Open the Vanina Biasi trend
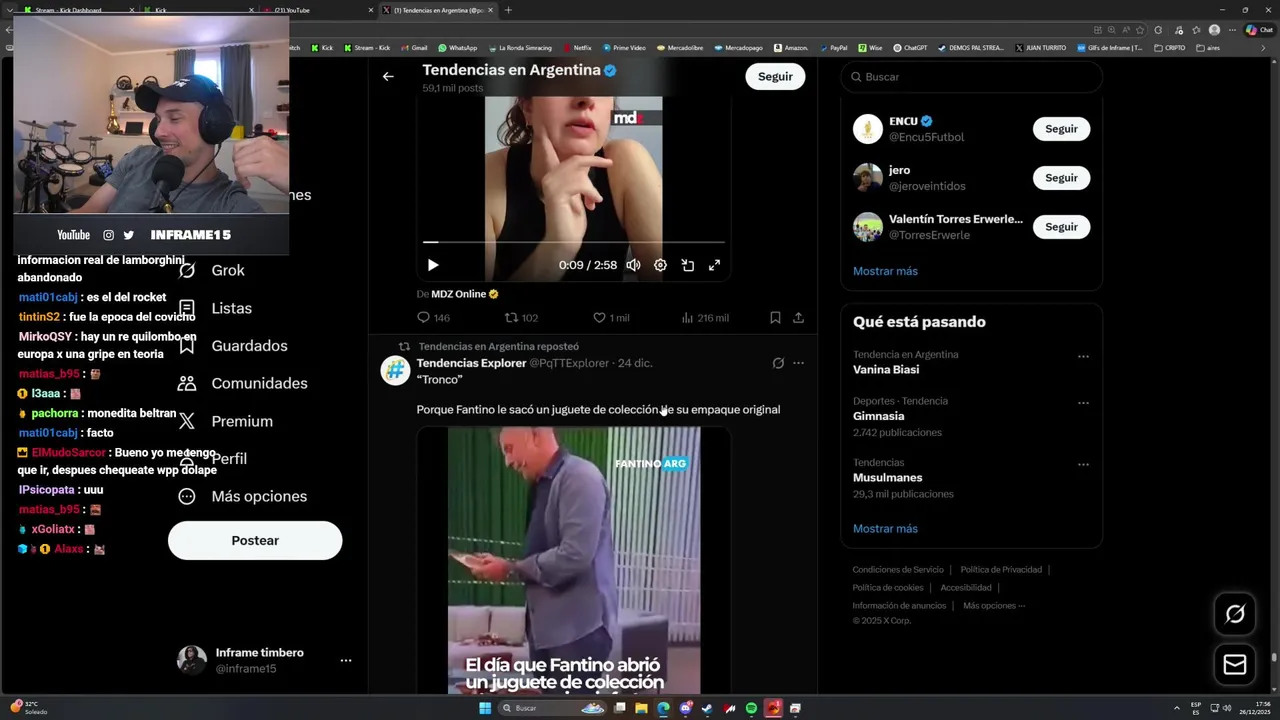Viewport: 1280px width, 720px height. (x=886, y=369)
